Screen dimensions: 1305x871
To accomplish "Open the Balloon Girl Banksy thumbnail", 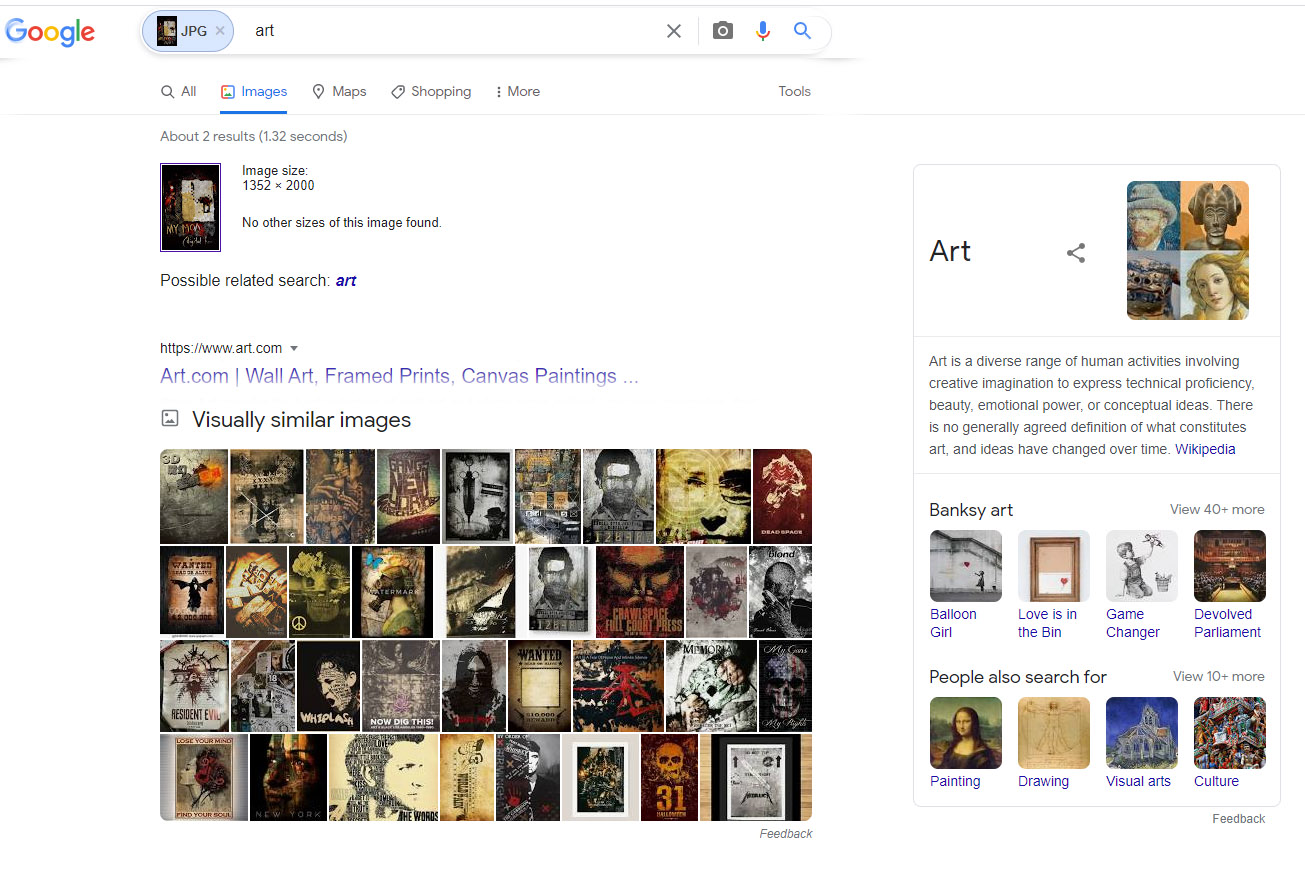I will [965, 566].
